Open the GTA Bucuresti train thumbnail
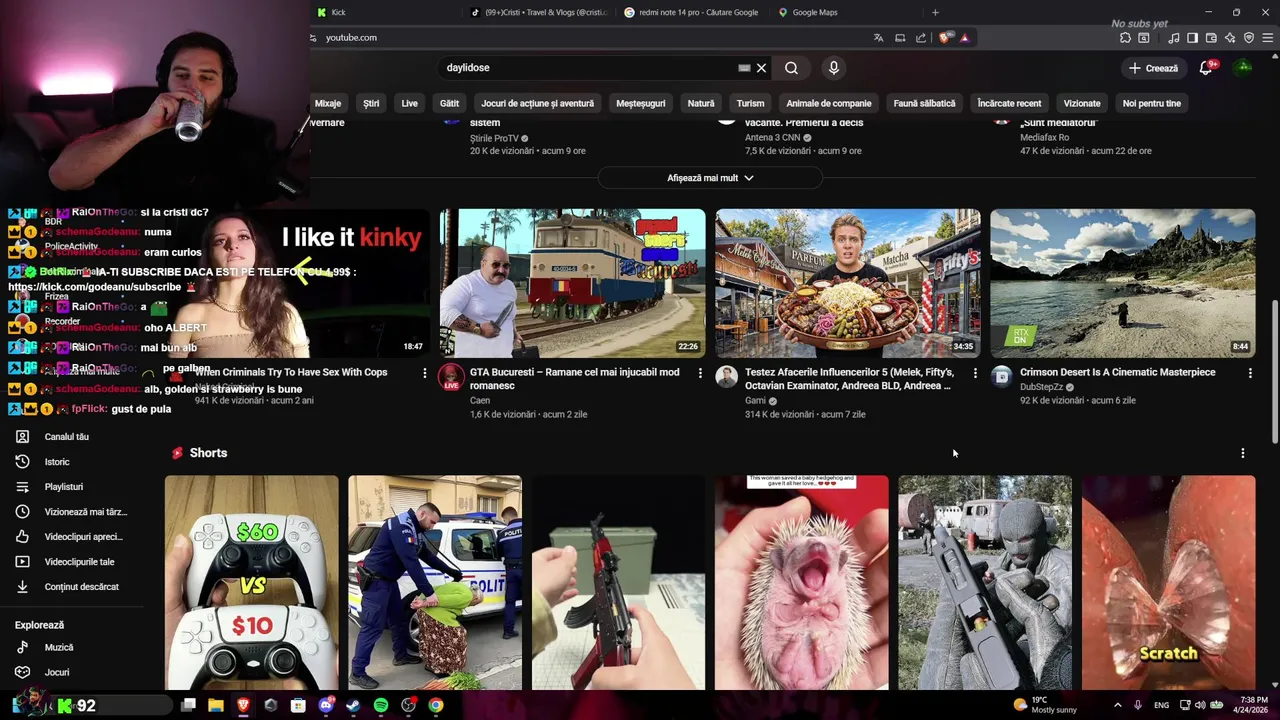 [573, 283]
